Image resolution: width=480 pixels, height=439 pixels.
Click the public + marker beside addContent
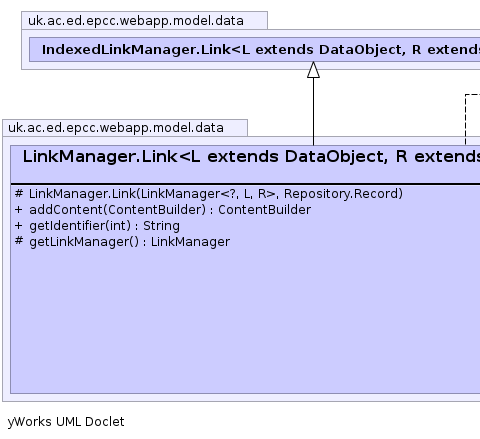click(x=19, y=210)
